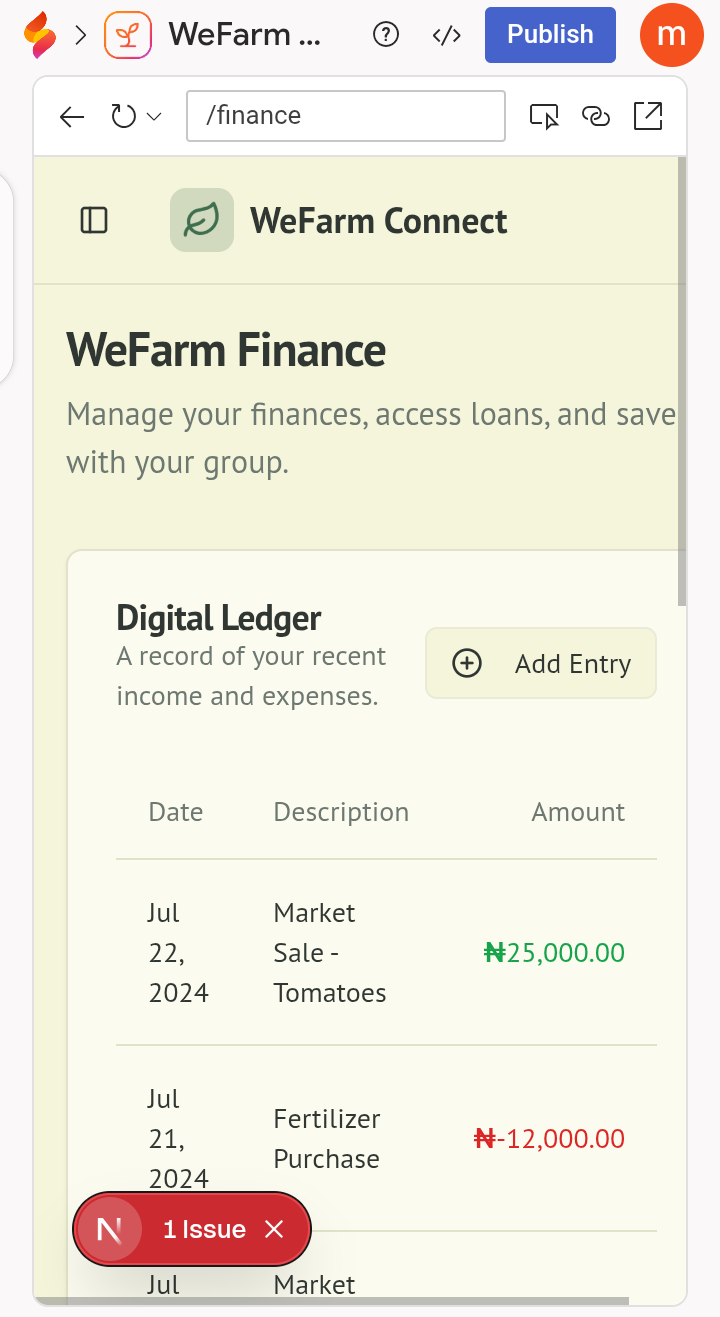Focus the /finance URL field
720x1317 pixels.
[345, 116]
